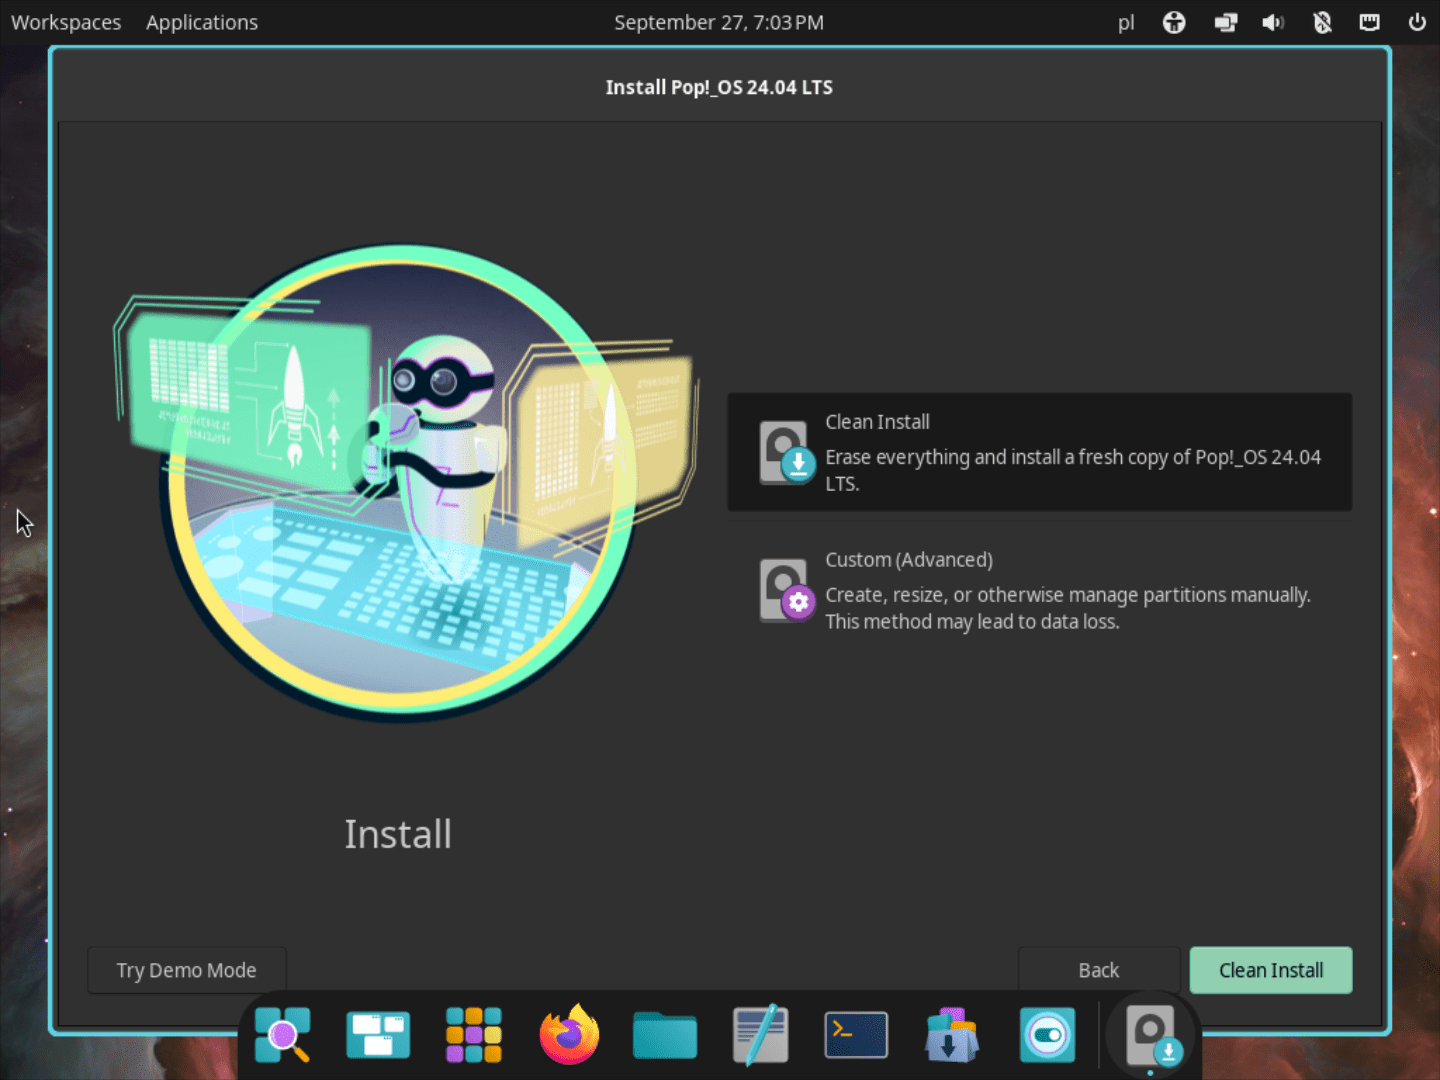Open the date and time panel
The image size is (1440, 1080).
719,22
